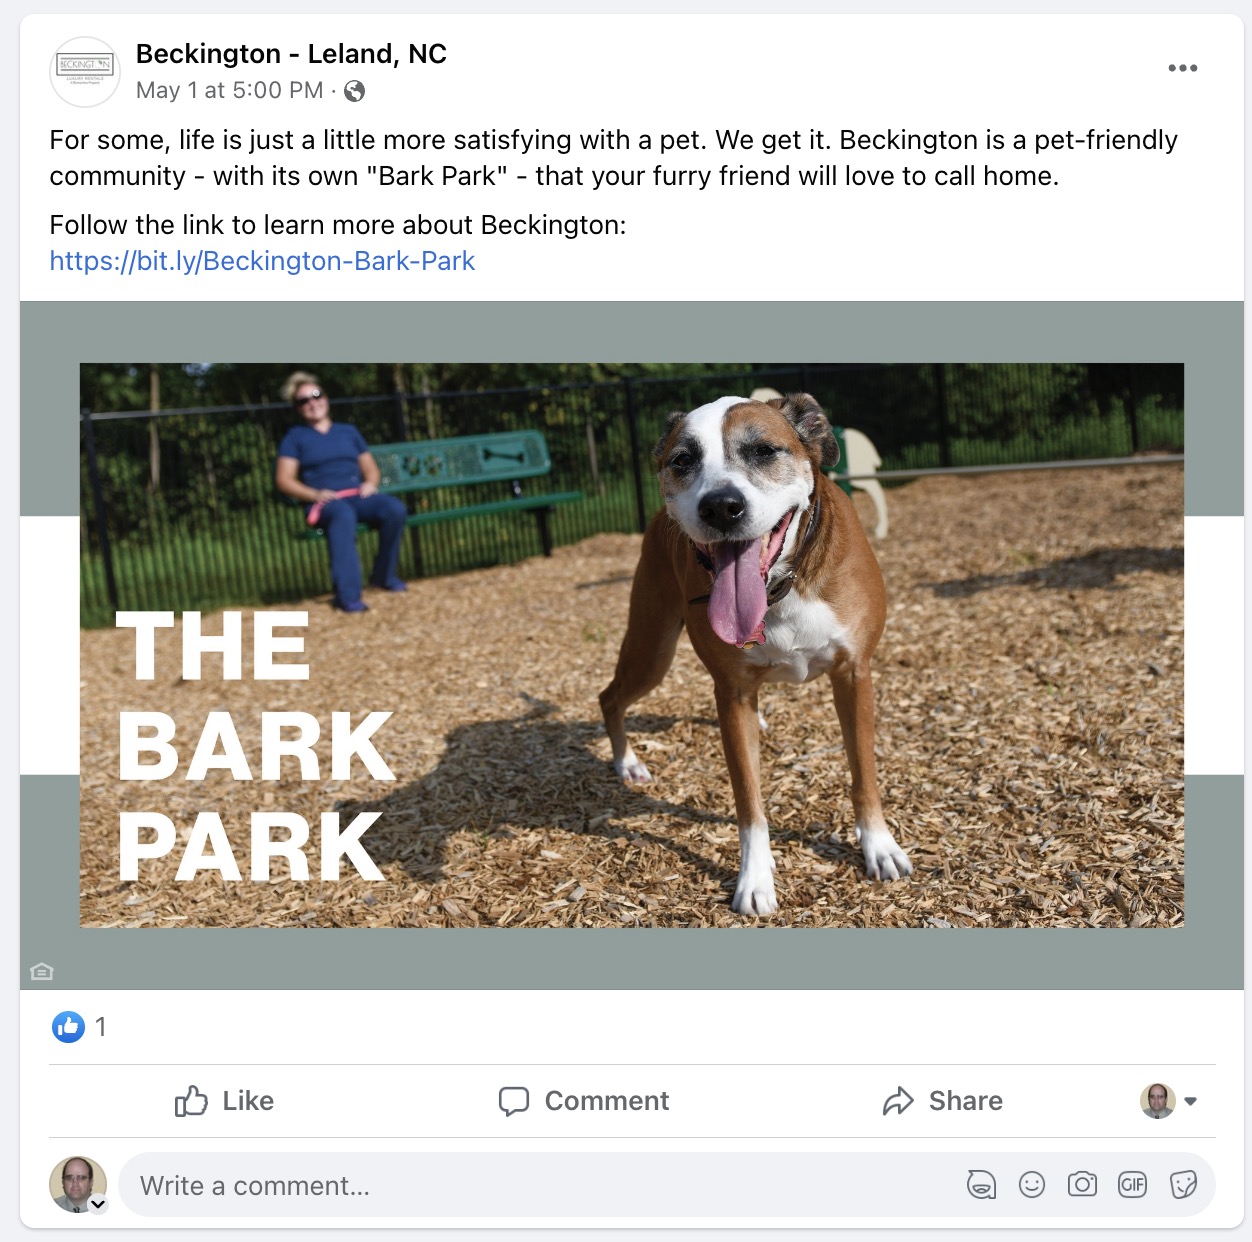
Task: Click into Write a comment field
Action: 540,1185
